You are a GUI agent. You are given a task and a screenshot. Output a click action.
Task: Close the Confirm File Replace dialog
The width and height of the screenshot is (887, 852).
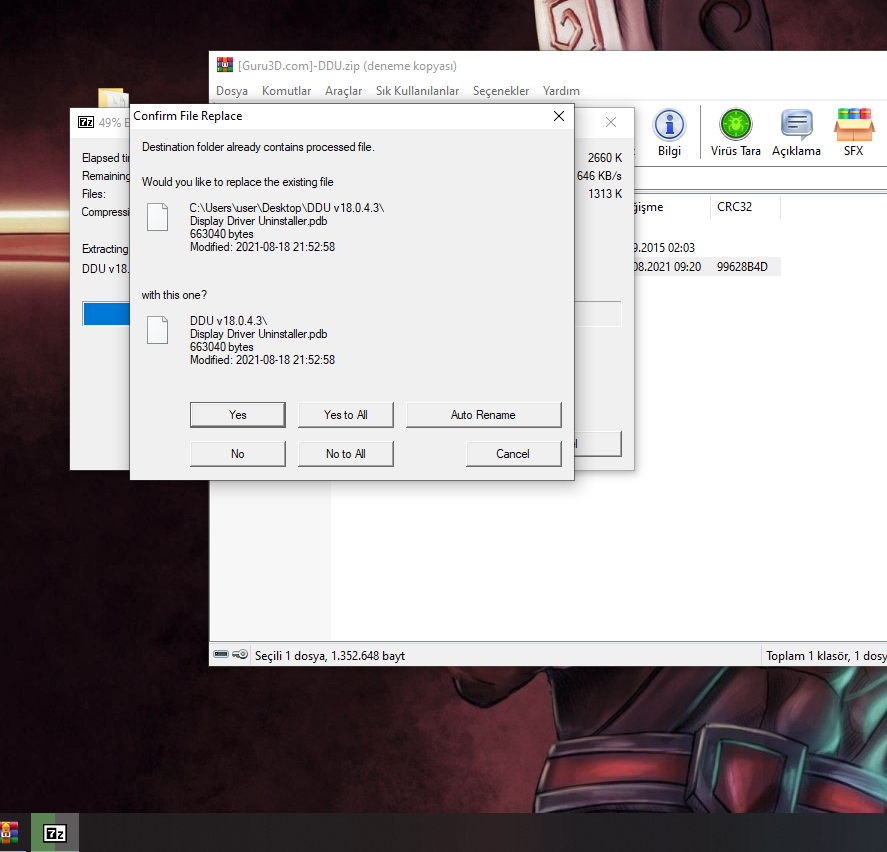click(x=559, y=116)
